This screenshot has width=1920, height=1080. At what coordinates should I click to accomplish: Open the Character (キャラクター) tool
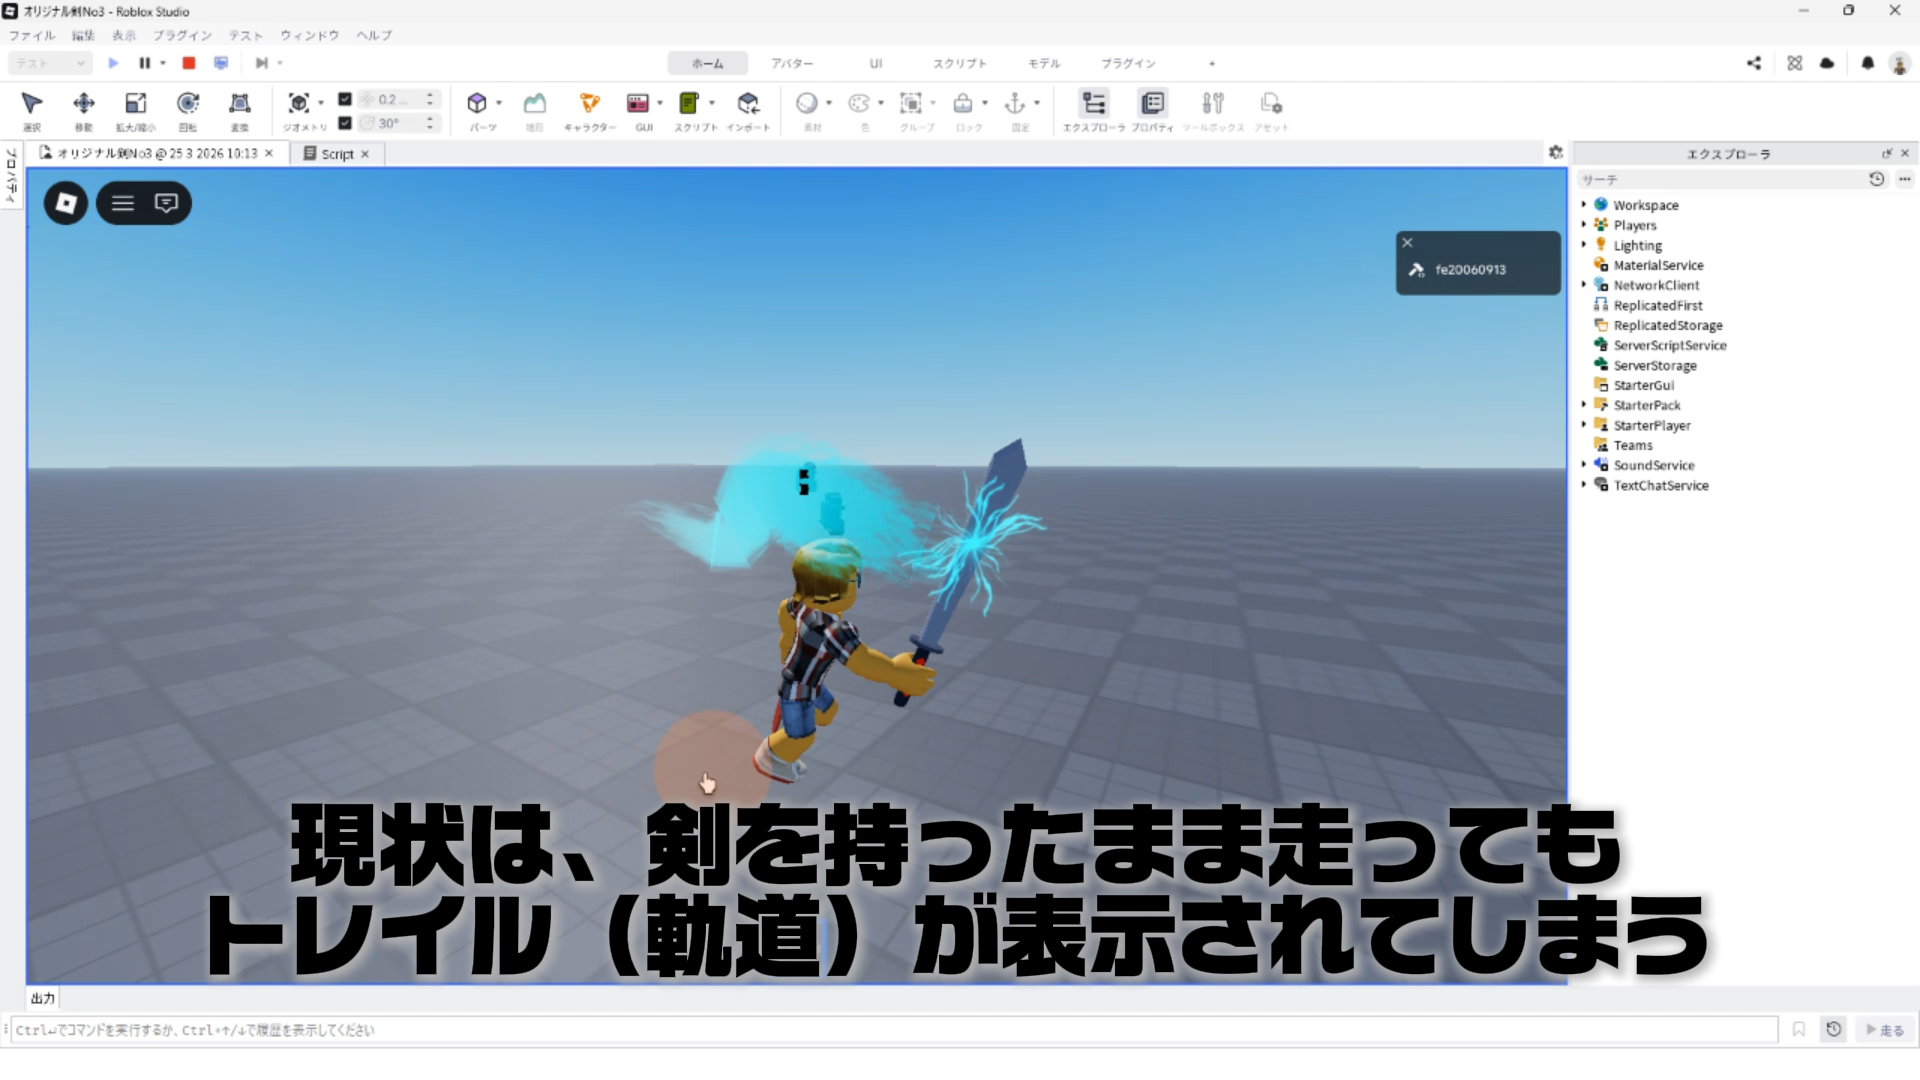pos(590,104)
